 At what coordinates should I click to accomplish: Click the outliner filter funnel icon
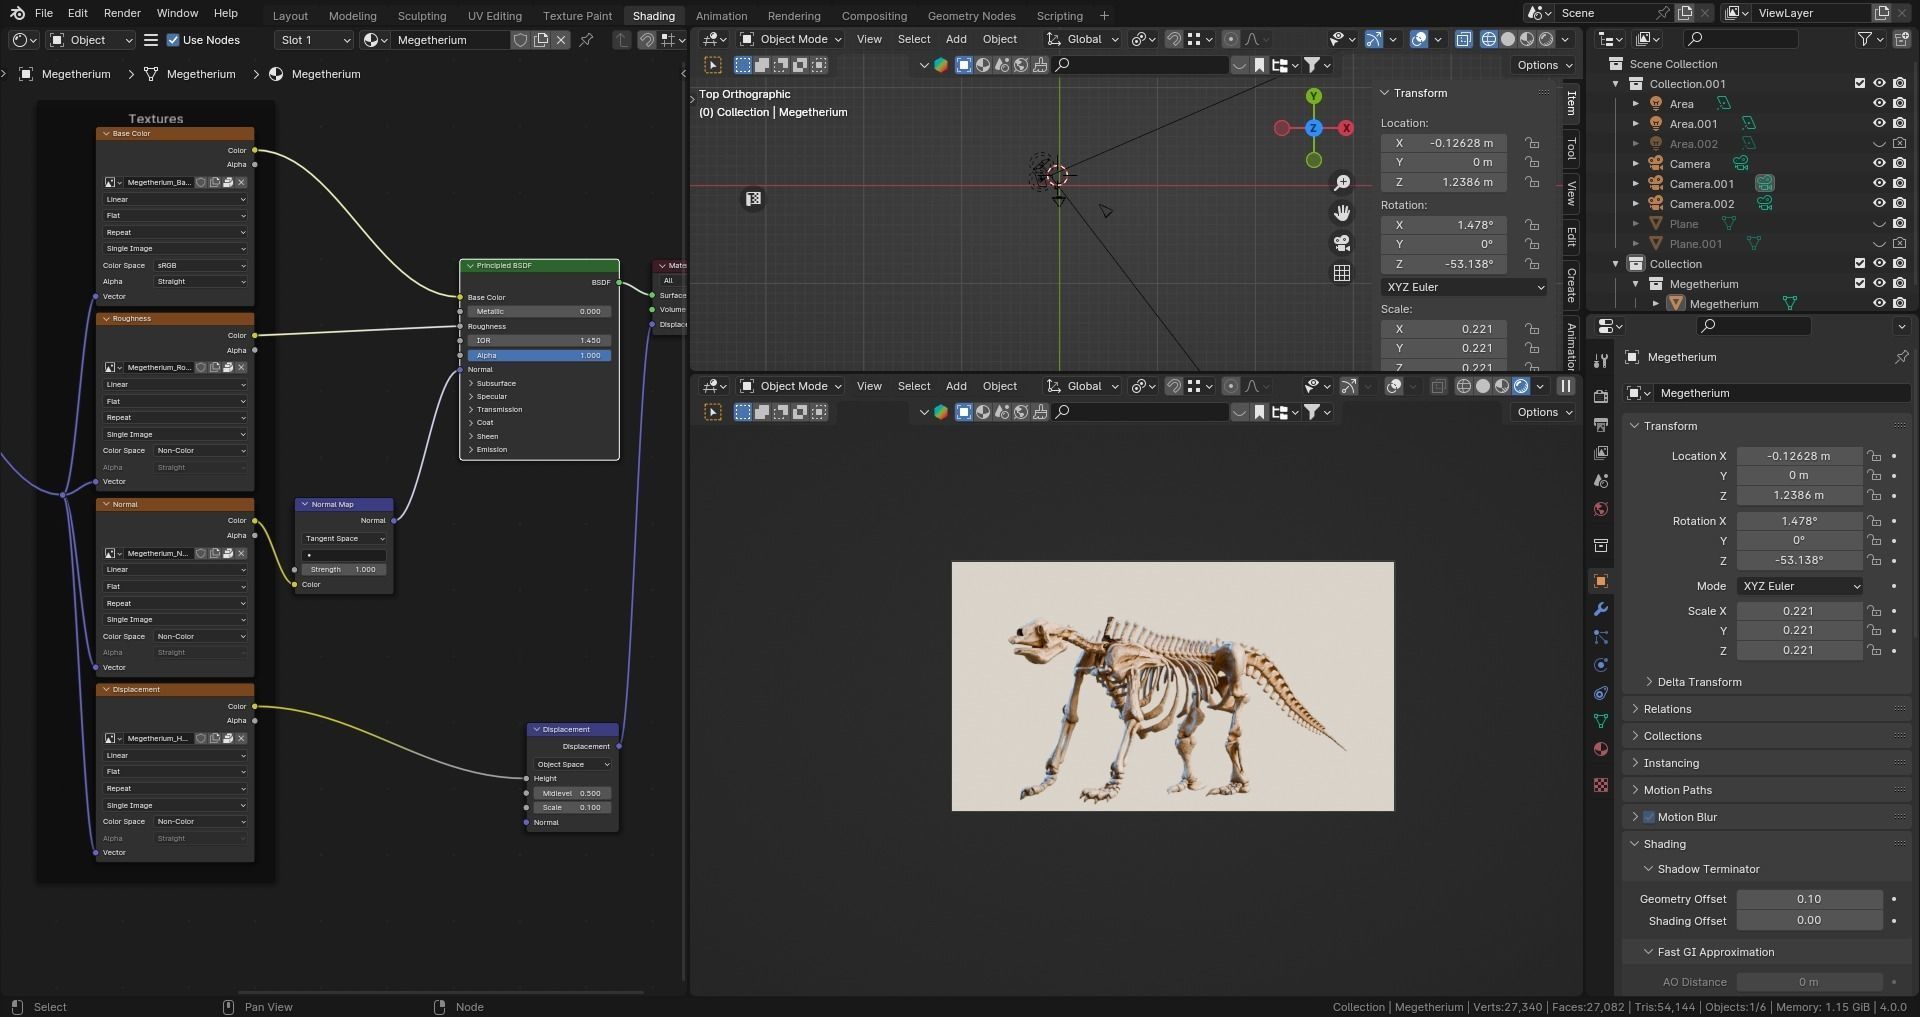pyautogui.click(x=1864, y=39)
